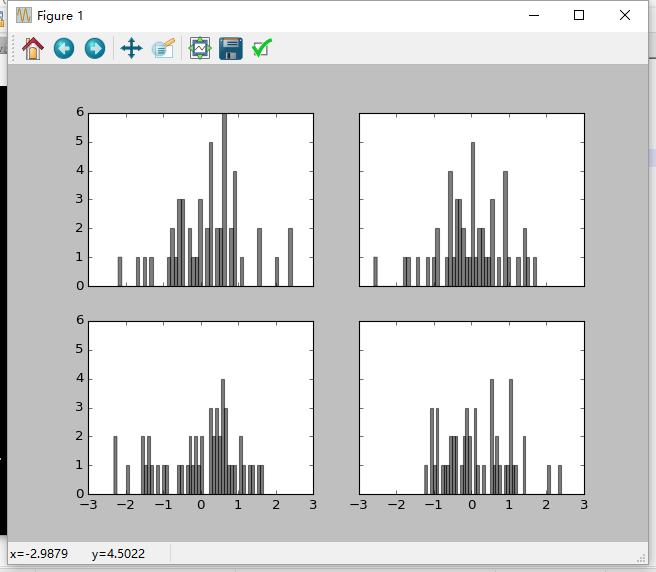Save the figure with the floppy icon
Image resolution: width=656 pixels, height=572 pixels.
coord(231,49)
